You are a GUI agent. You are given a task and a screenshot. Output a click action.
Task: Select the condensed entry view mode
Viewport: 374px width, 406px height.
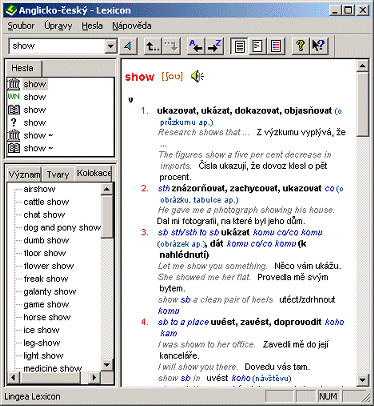257,46
